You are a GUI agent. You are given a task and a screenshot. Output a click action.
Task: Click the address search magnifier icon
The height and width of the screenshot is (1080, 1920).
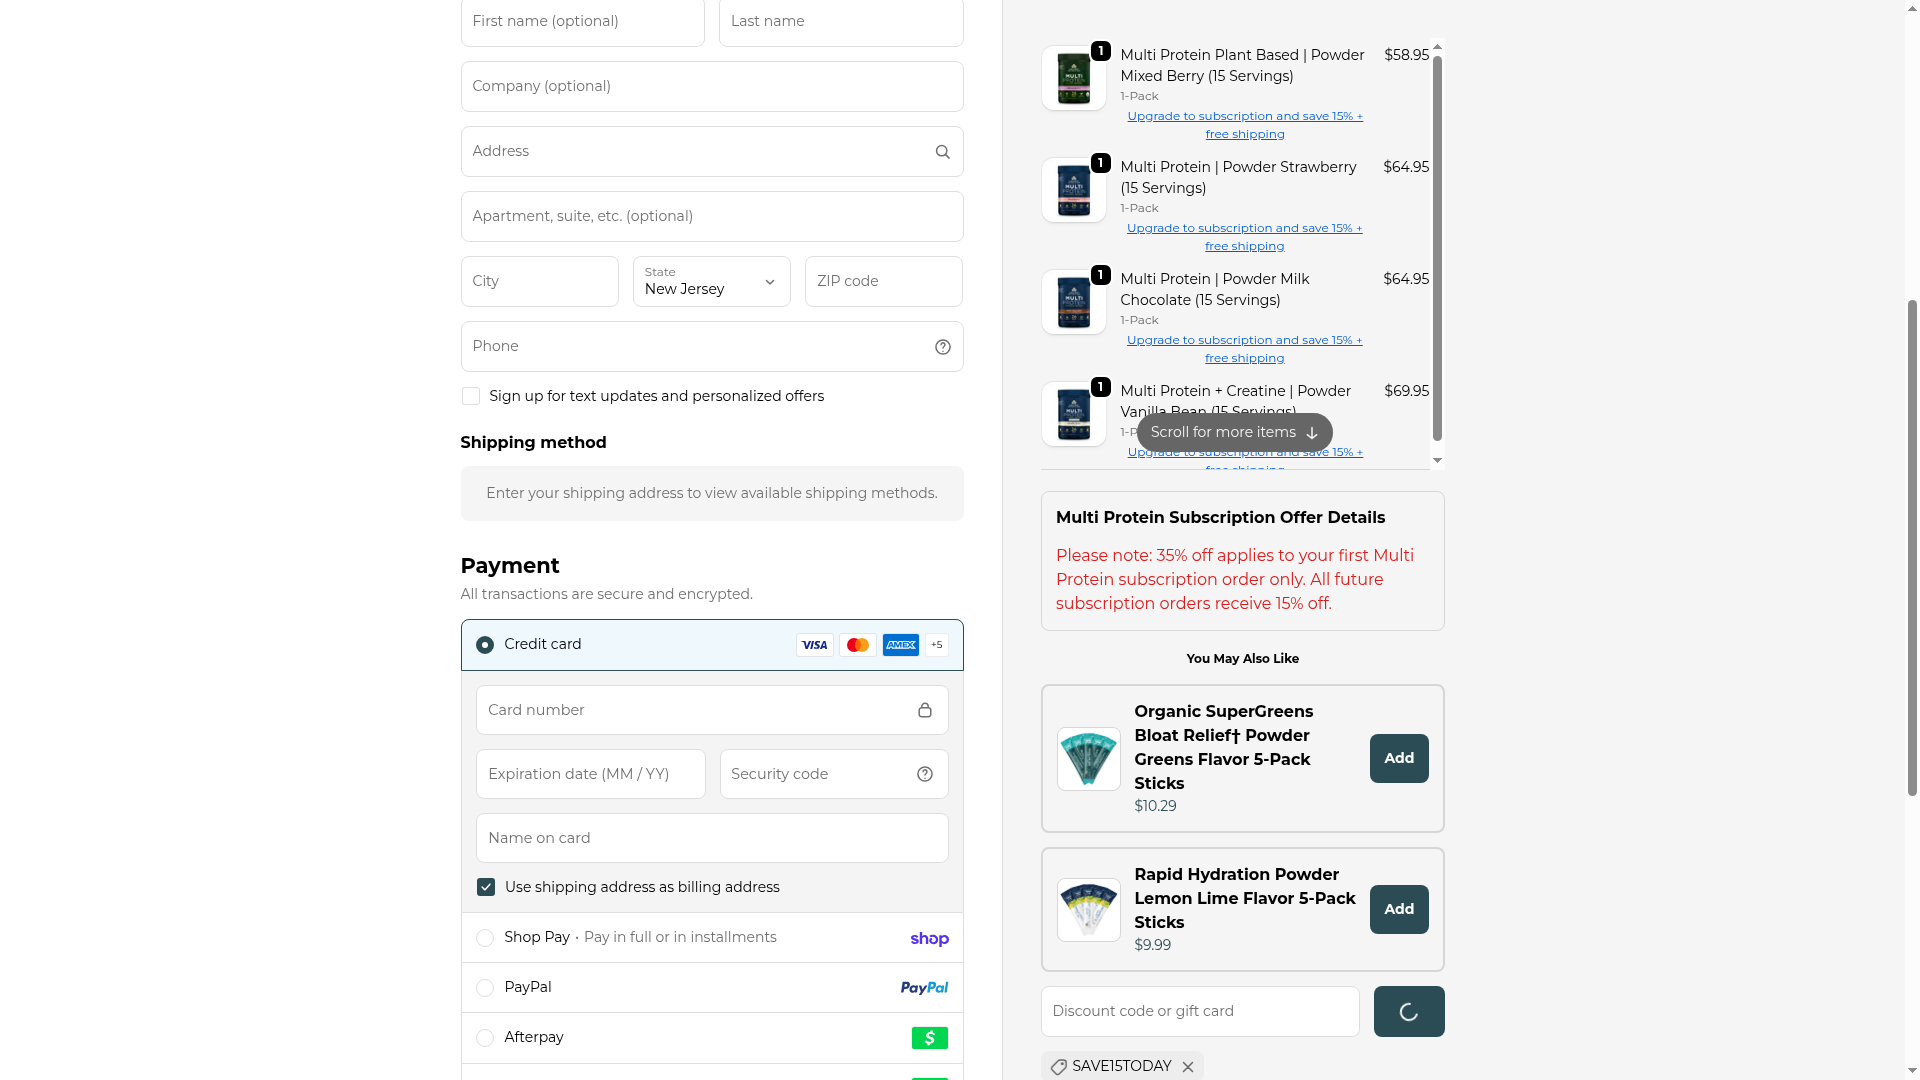[x=942, y=152]
